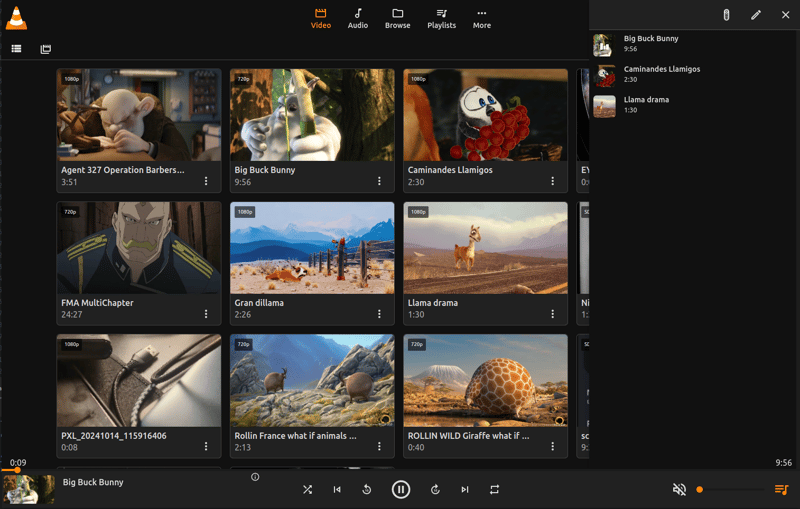
Task: Play the Gran dillama video thumbnail
Action: (312, 248)
